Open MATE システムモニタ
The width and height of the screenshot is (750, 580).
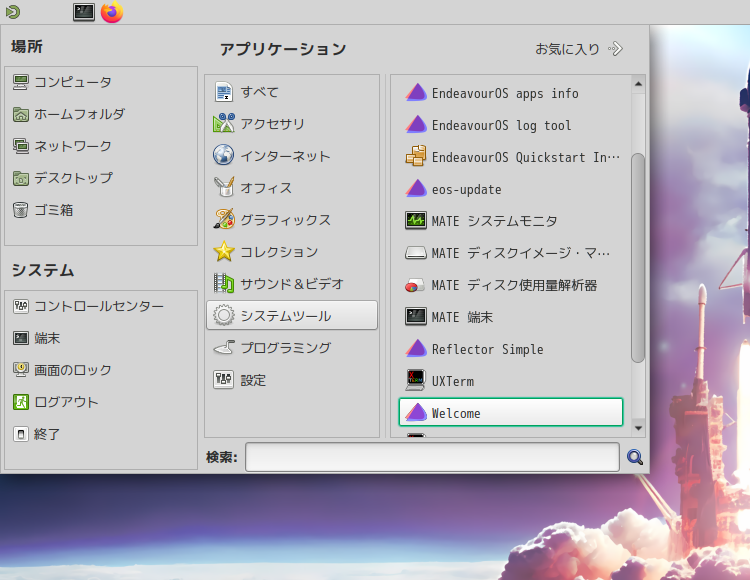[511, 221]
